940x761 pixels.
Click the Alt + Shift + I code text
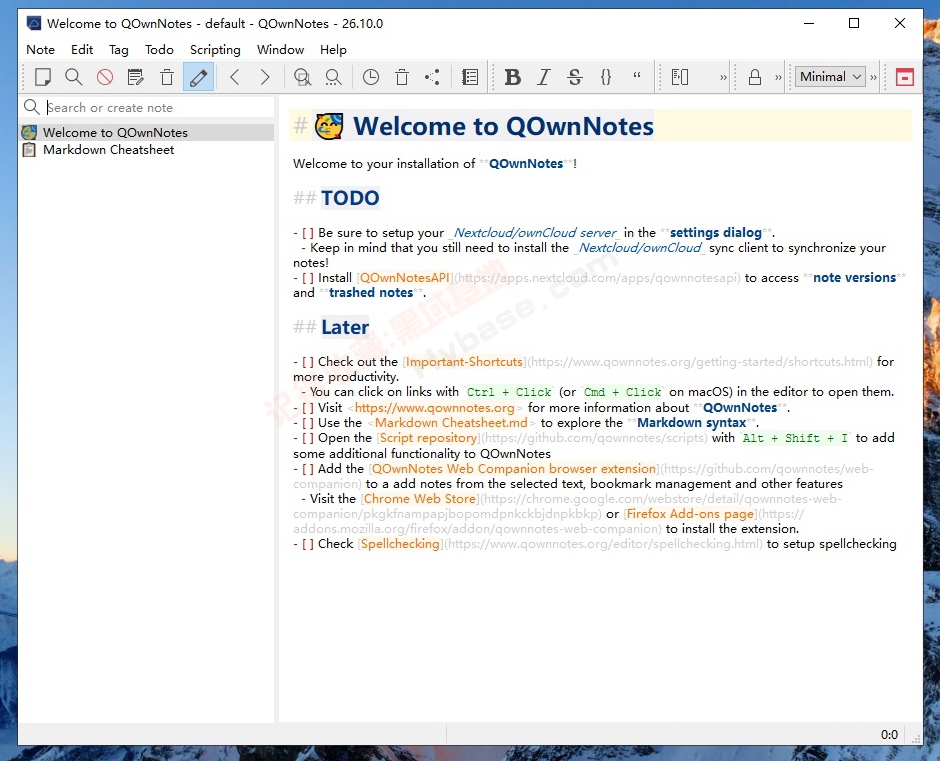[795, 438]
